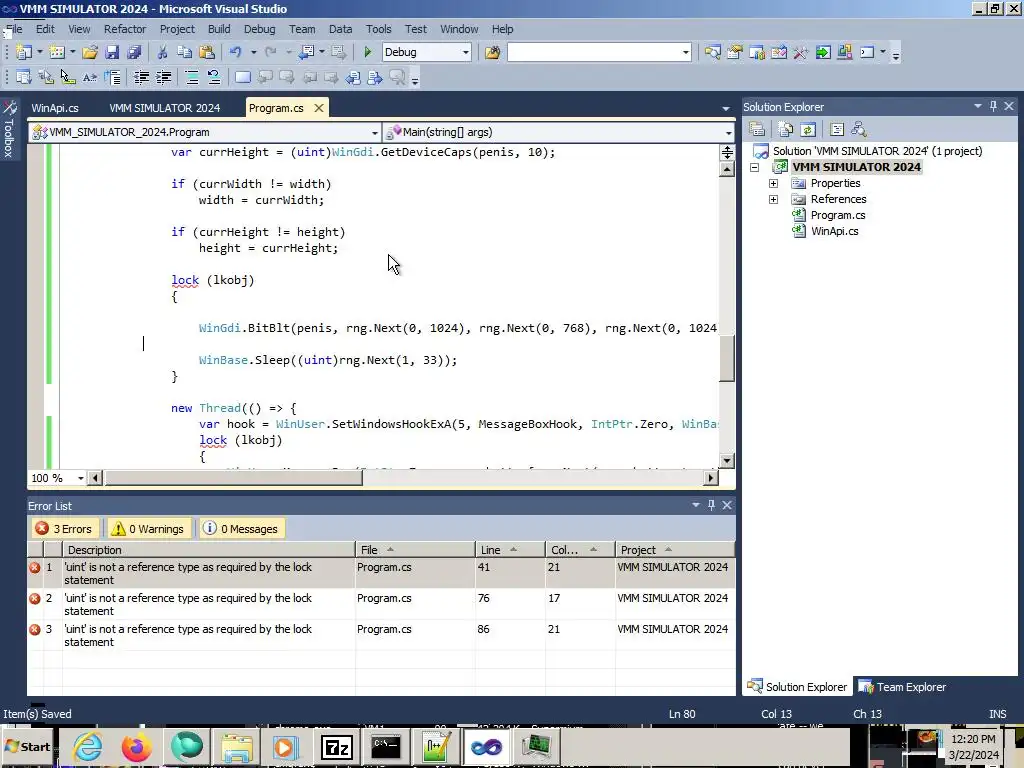The width and height of the screenshot is (1024, 768).
Task: Open the Undo history dropdown arrow
Action: (253, 52)
